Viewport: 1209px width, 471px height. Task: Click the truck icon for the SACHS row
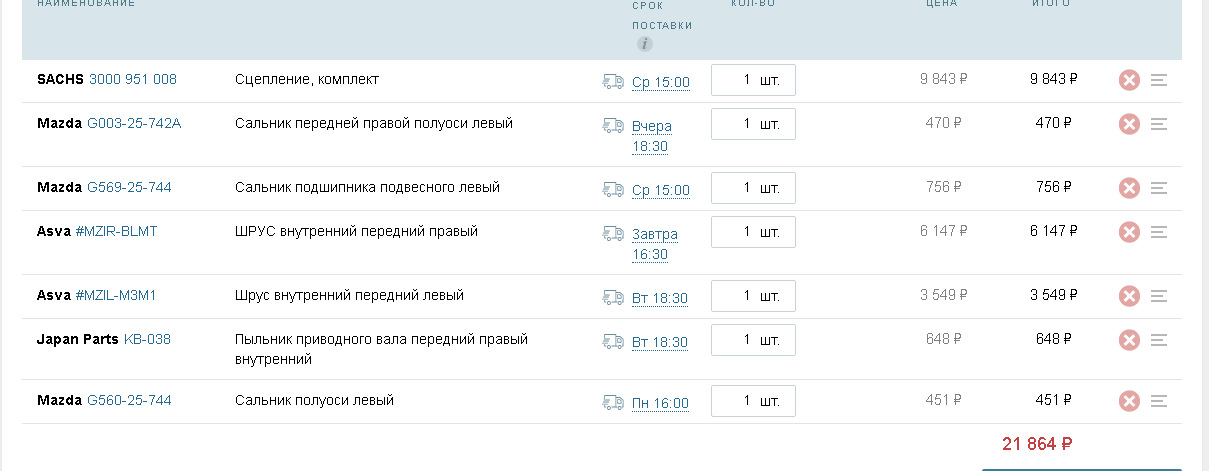pos(613,81)
